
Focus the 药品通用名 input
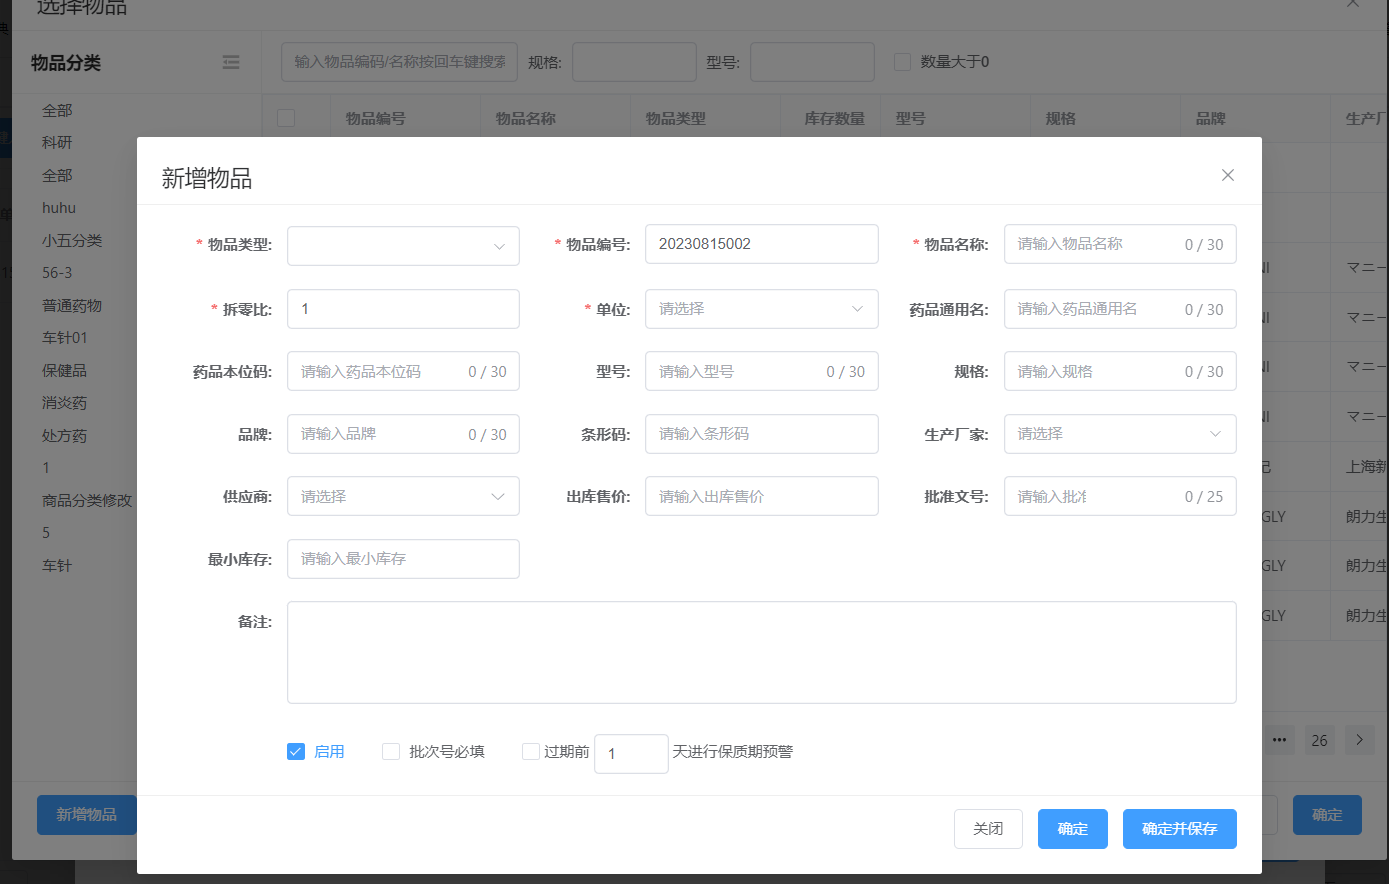pyautogui.click(x=1120, y=309)
